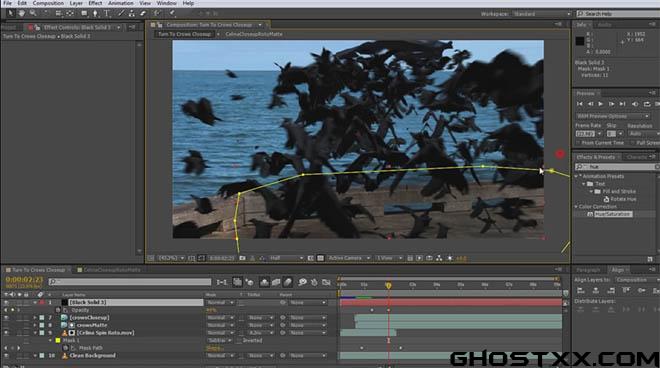
Task: Check the Inverted box for Mask 1
Action: pyautogui.click(x=239, y=341)
